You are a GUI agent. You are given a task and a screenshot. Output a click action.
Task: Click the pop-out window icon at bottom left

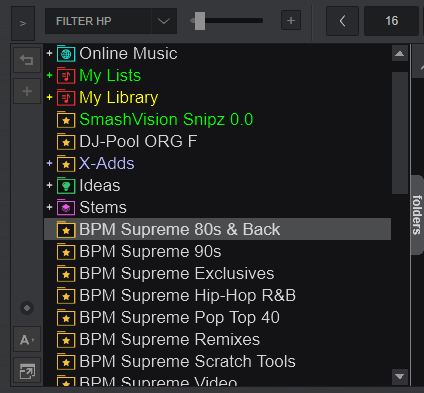click(x=27, y=370)
